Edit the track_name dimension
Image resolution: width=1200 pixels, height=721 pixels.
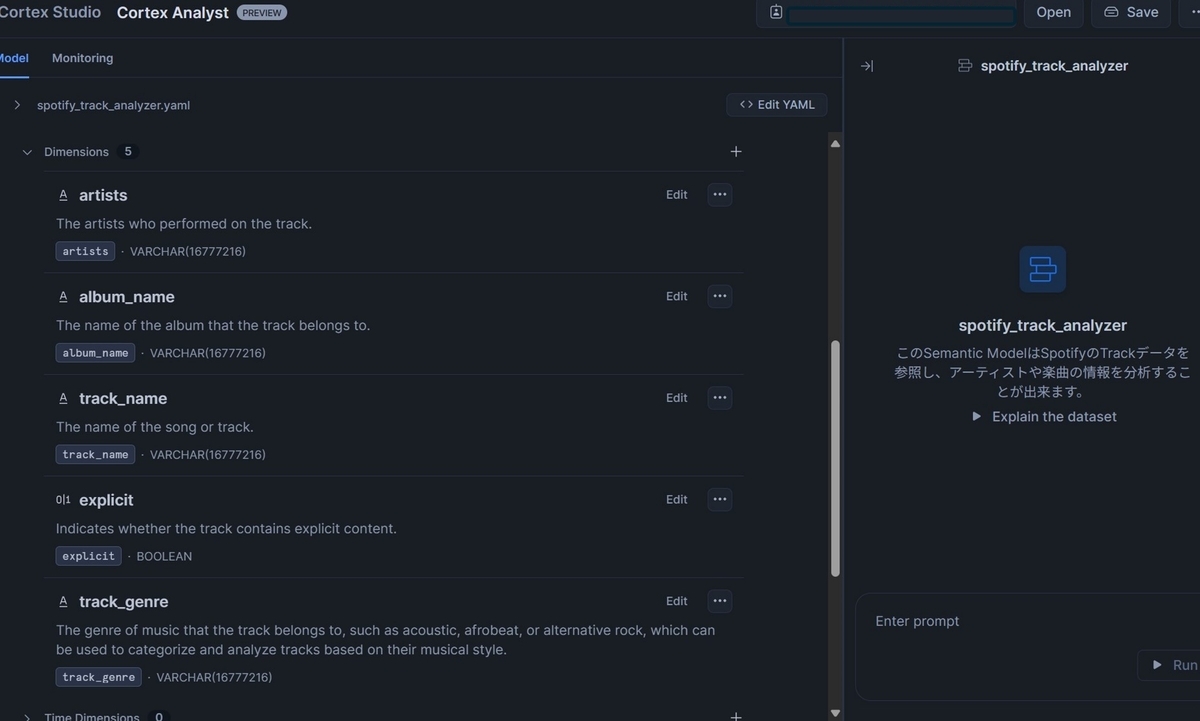(x=677, y=398)
